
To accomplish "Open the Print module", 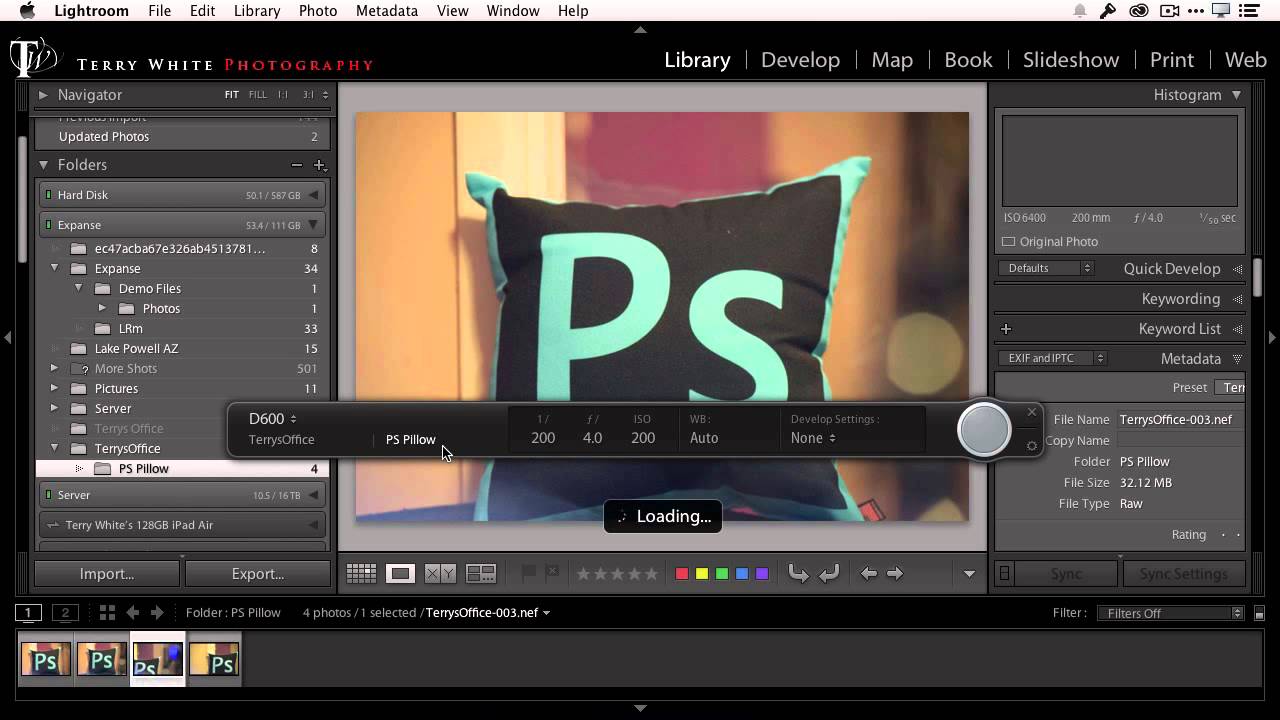I will [x=1171, y=60].
